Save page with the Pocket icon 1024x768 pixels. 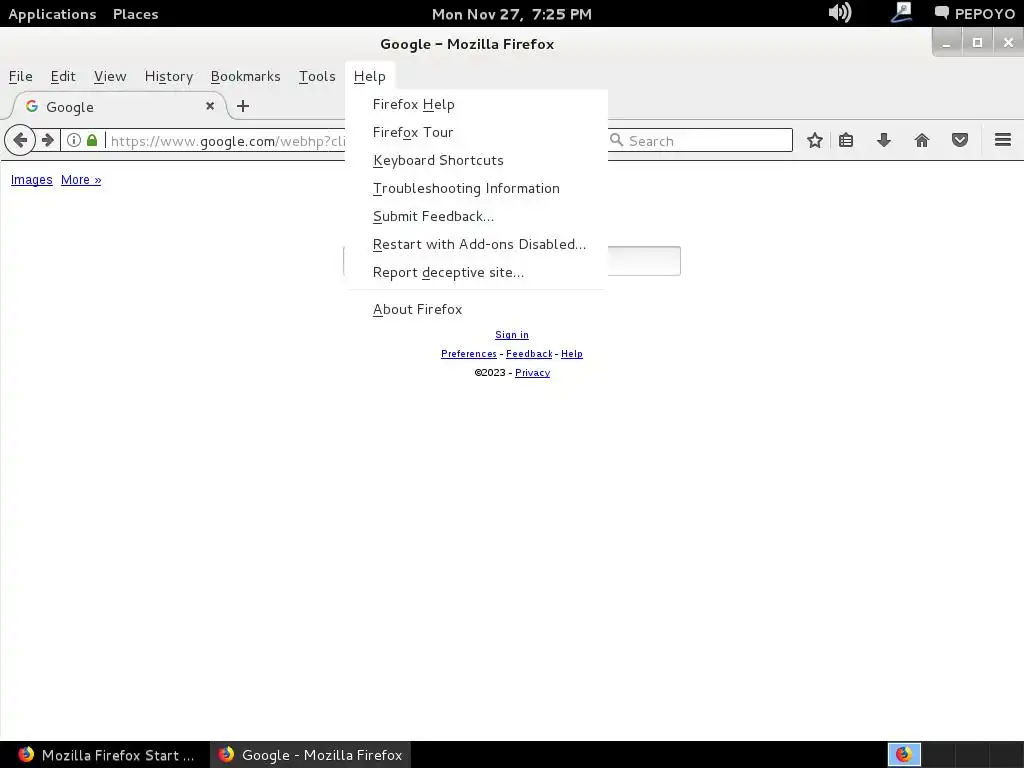click(x=959, y=140)
